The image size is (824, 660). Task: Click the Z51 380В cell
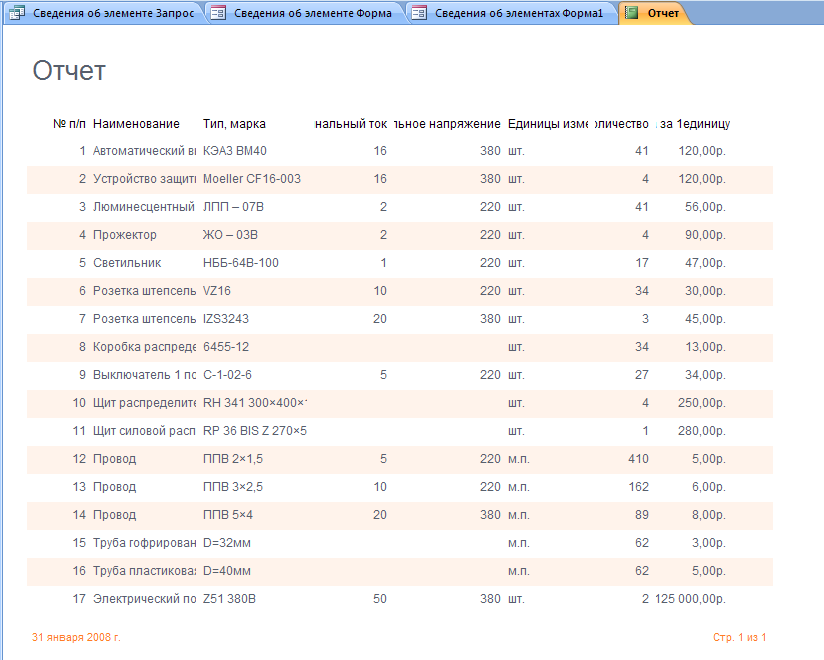[229, 599]
